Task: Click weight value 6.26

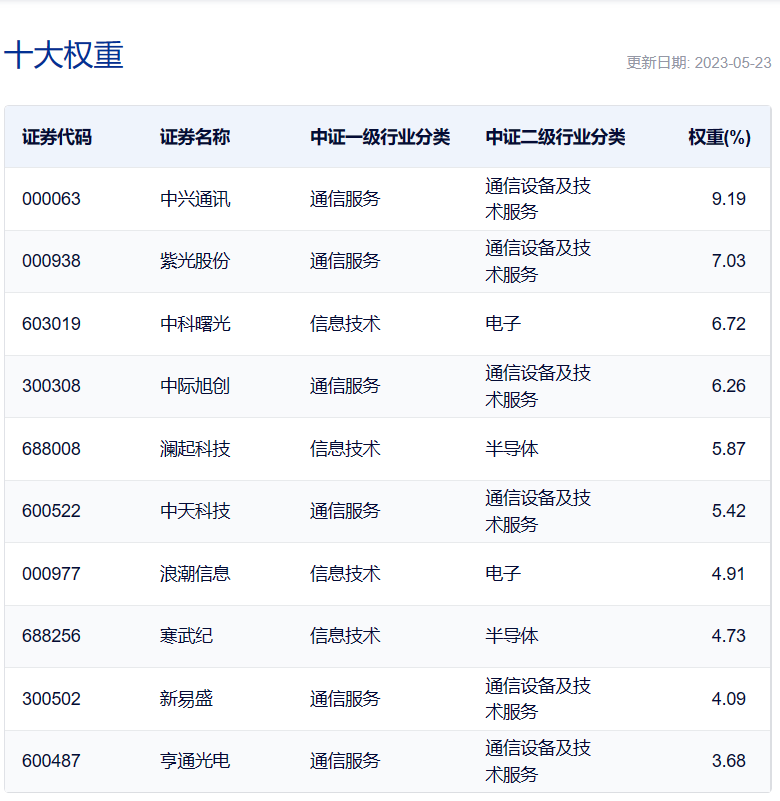Action: (728, 386)
